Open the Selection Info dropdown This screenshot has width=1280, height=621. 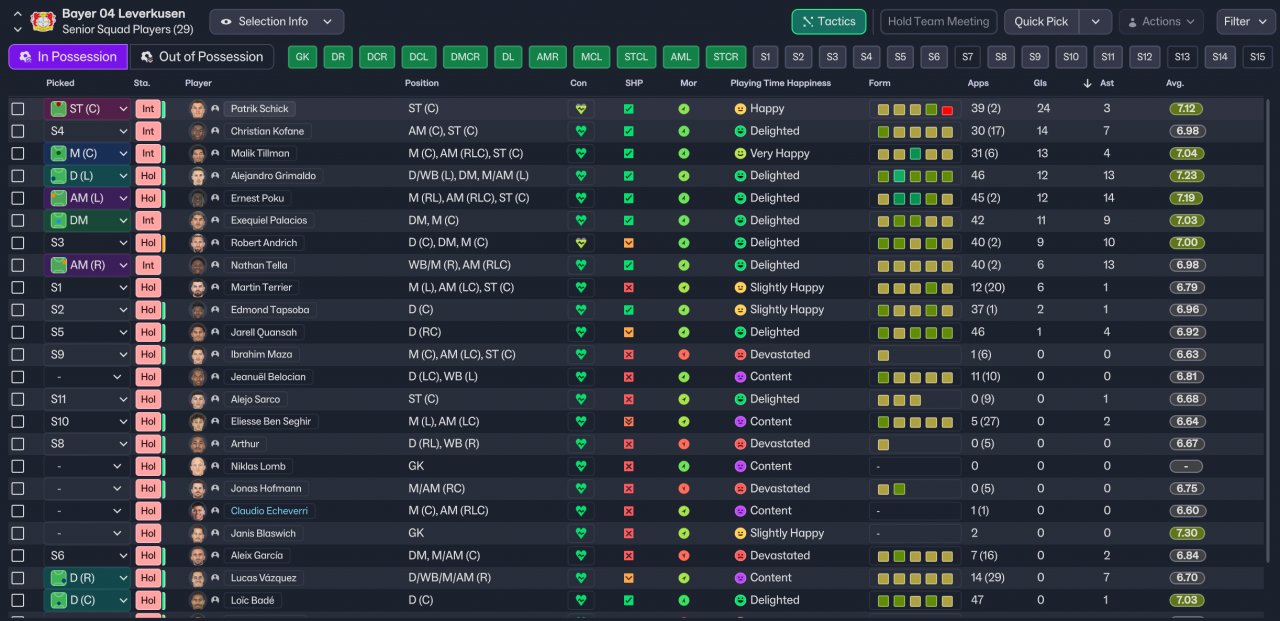[277, 22]
